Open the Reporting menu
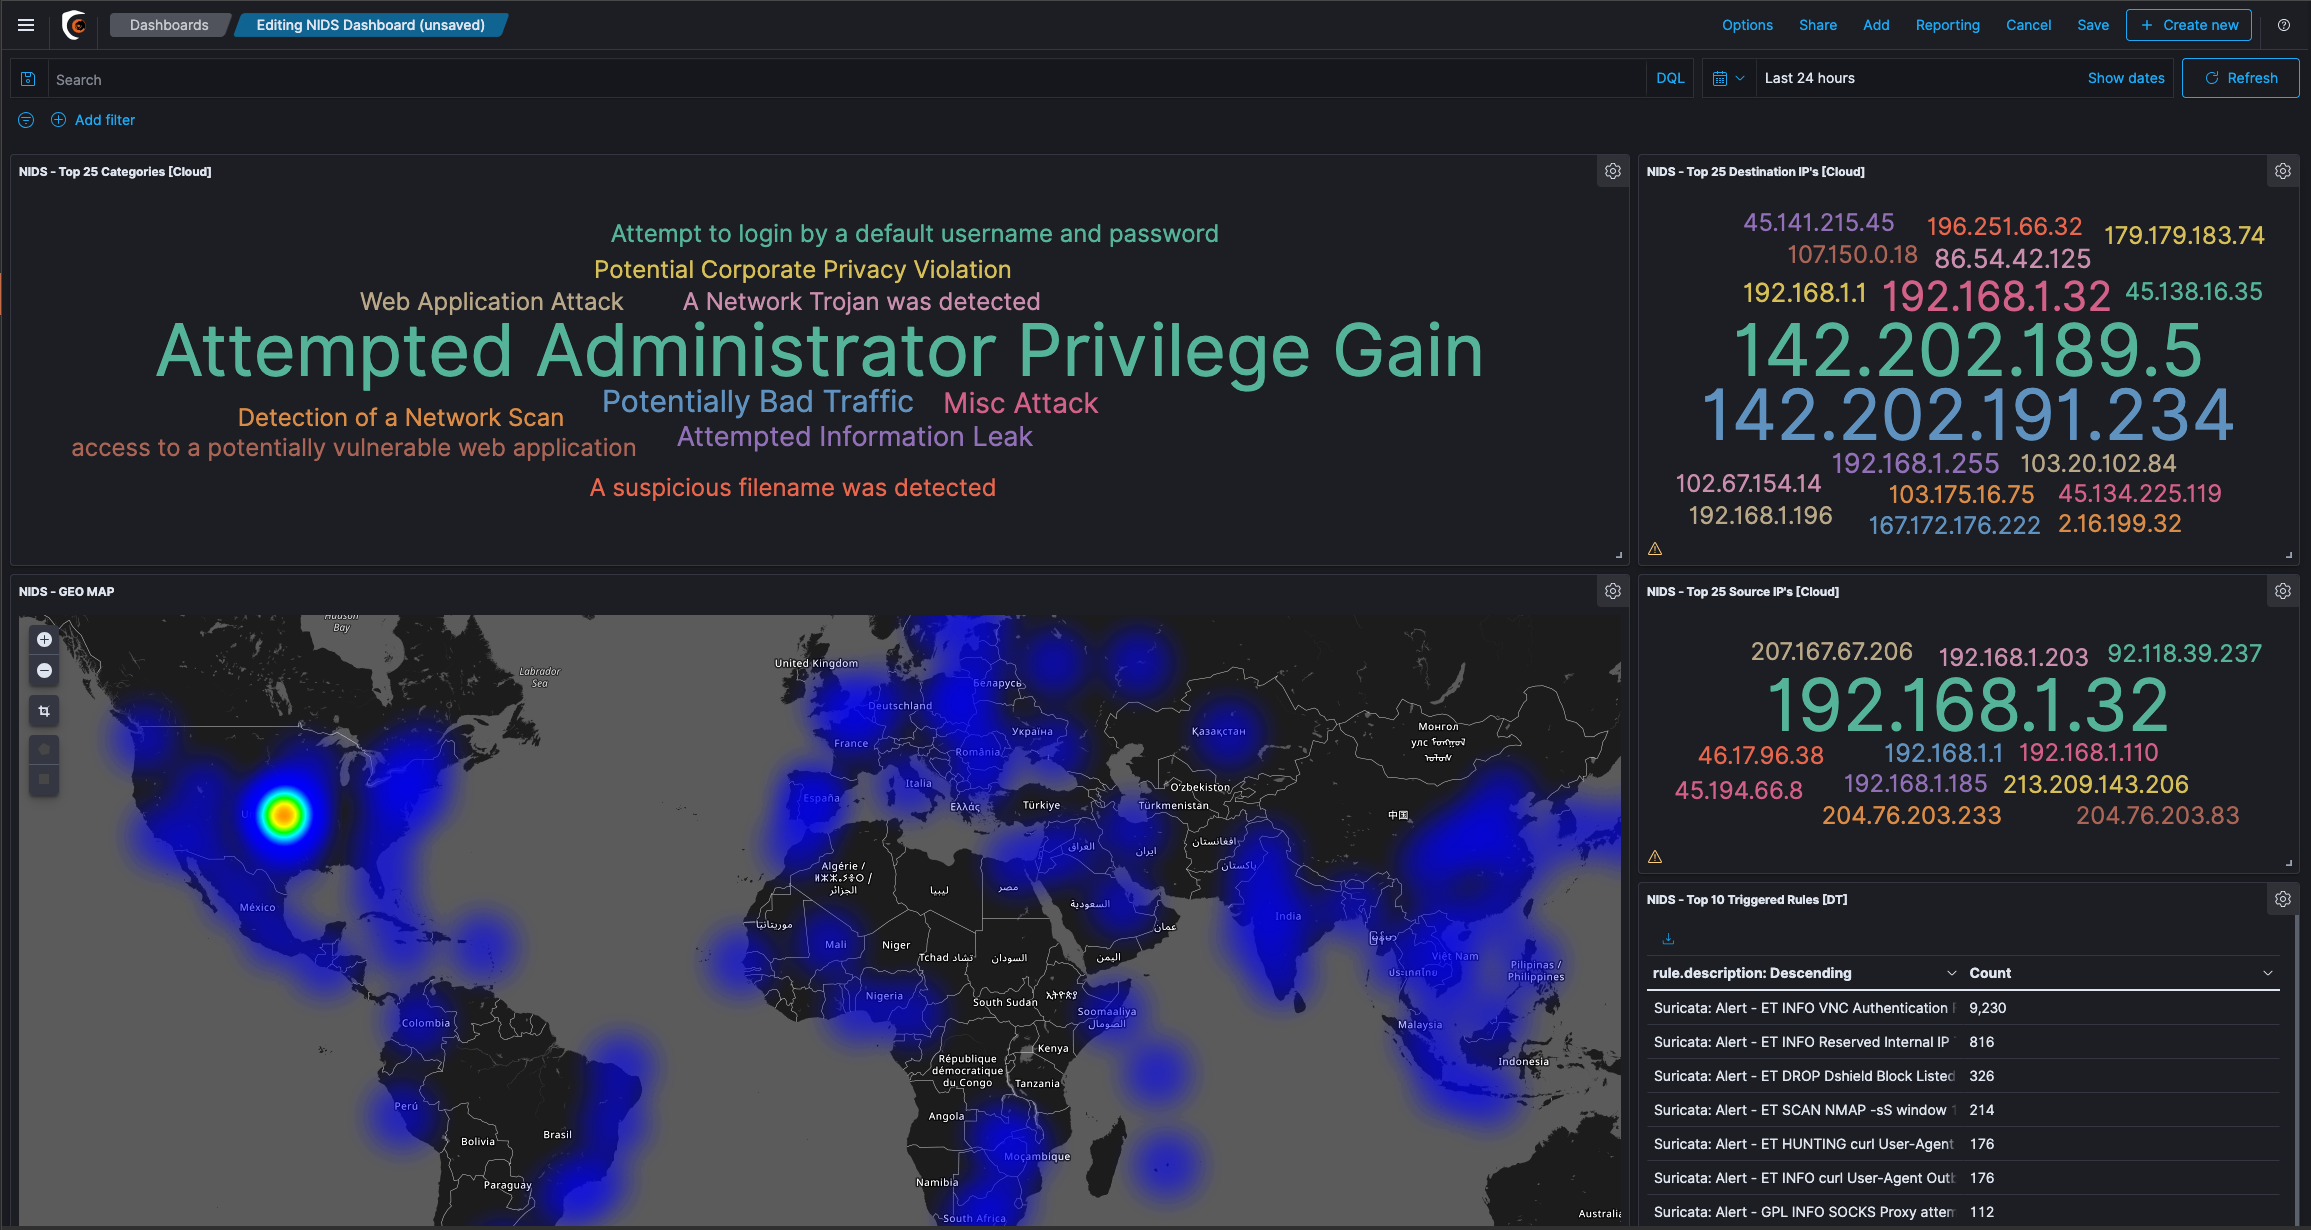The image size is (2311, 1230). click(x=1947, y=25)
